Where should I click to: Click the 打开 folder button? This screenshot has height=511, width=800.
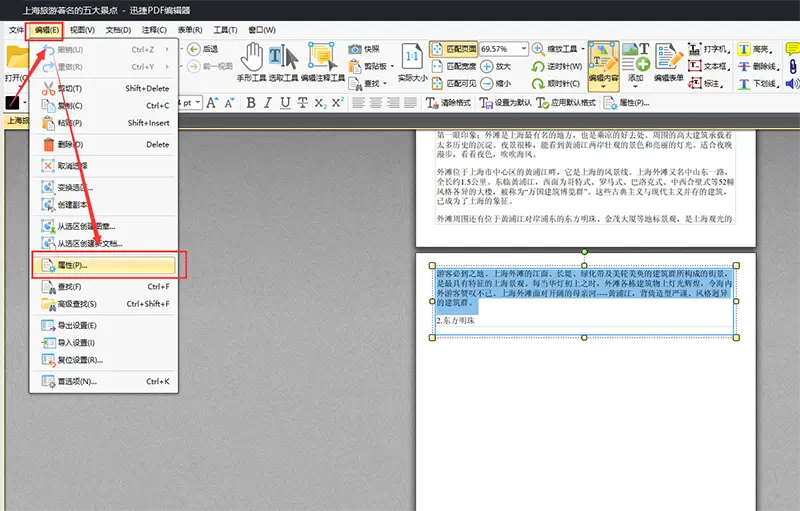click(16, 64)
